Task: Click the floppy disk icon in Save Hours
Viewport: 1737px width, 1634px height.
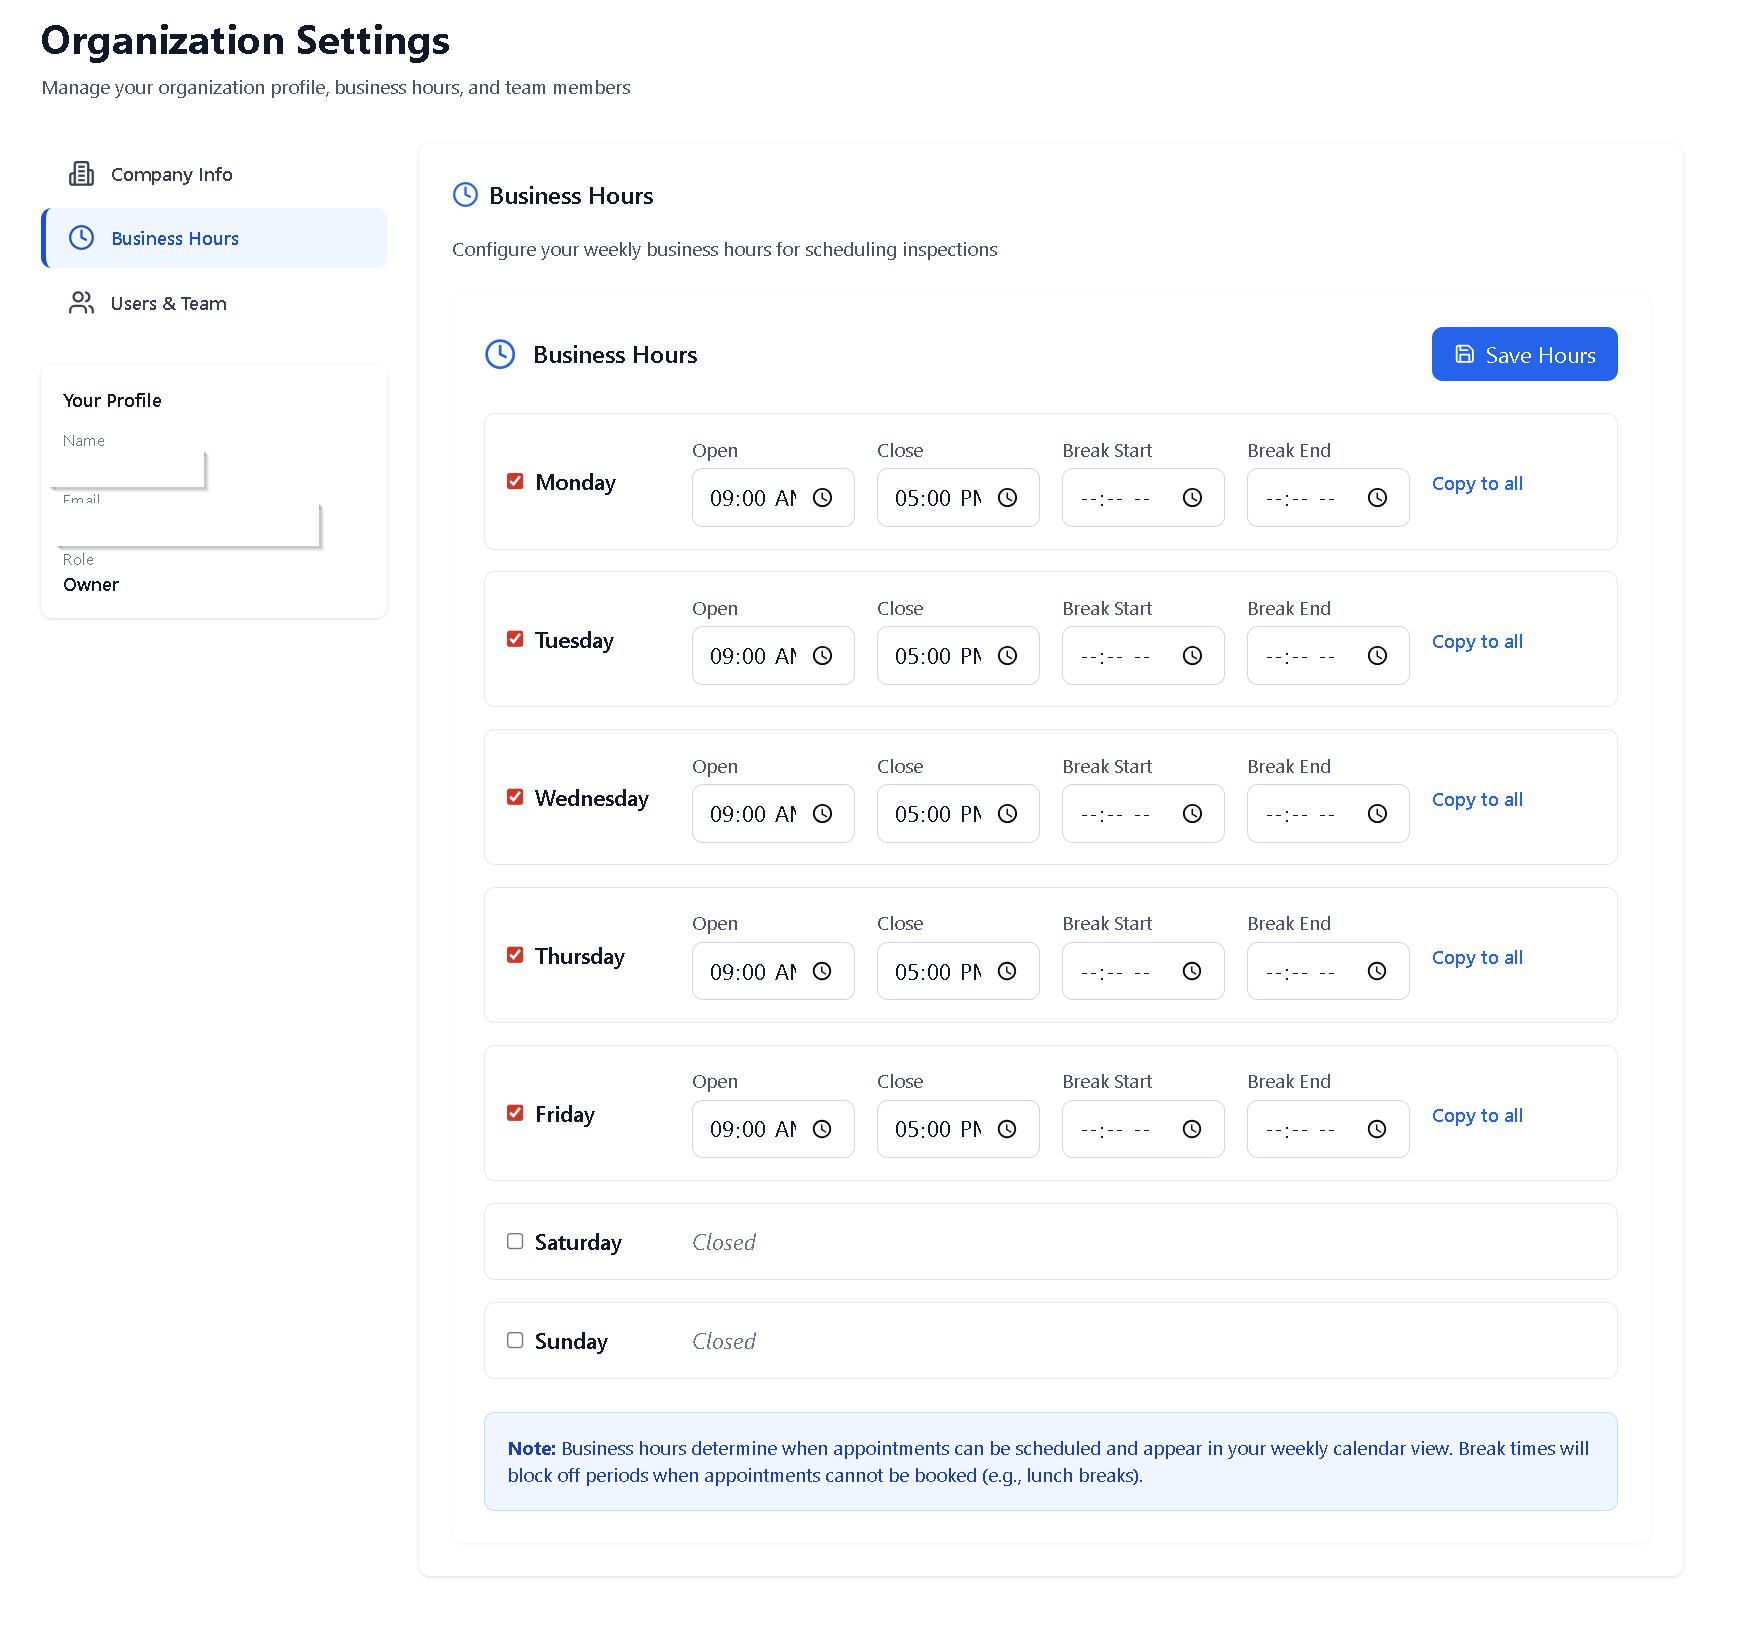Action: coord(1464,354)
